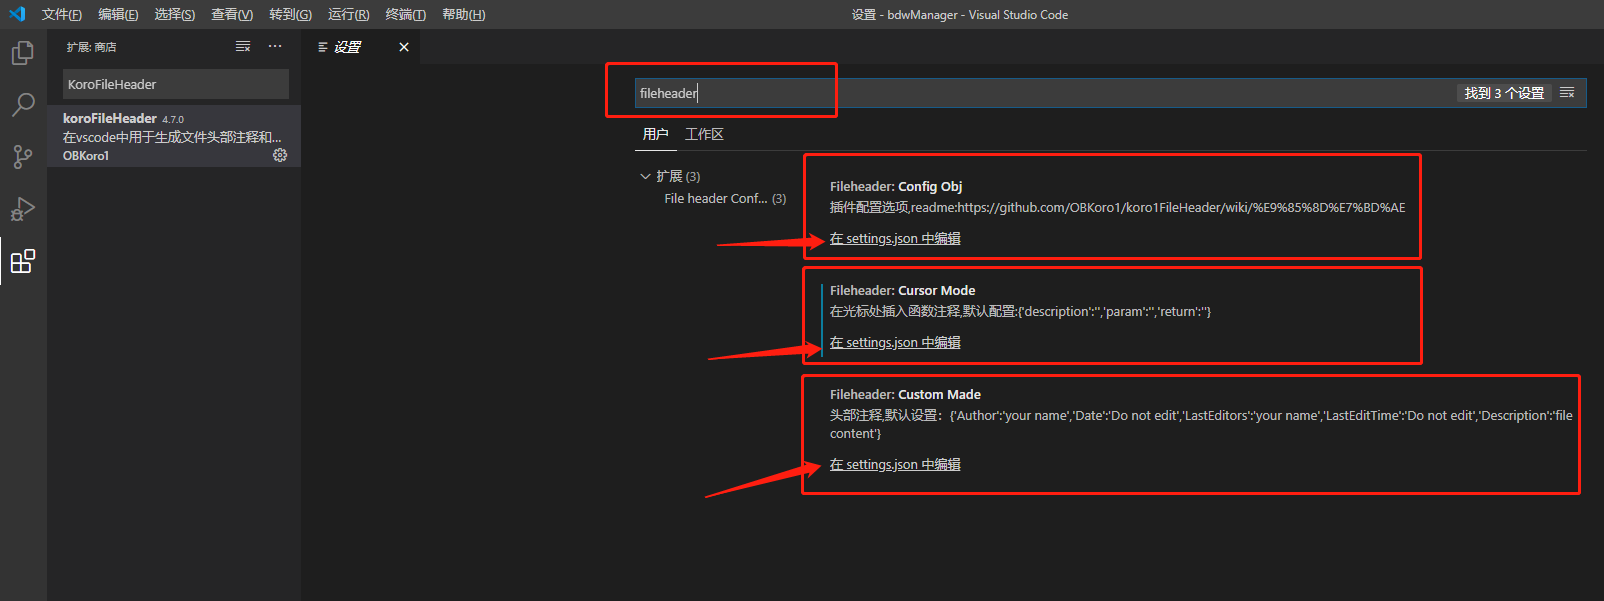
Task: Click koroFileHeader manage gear icon
Action: 280,155
